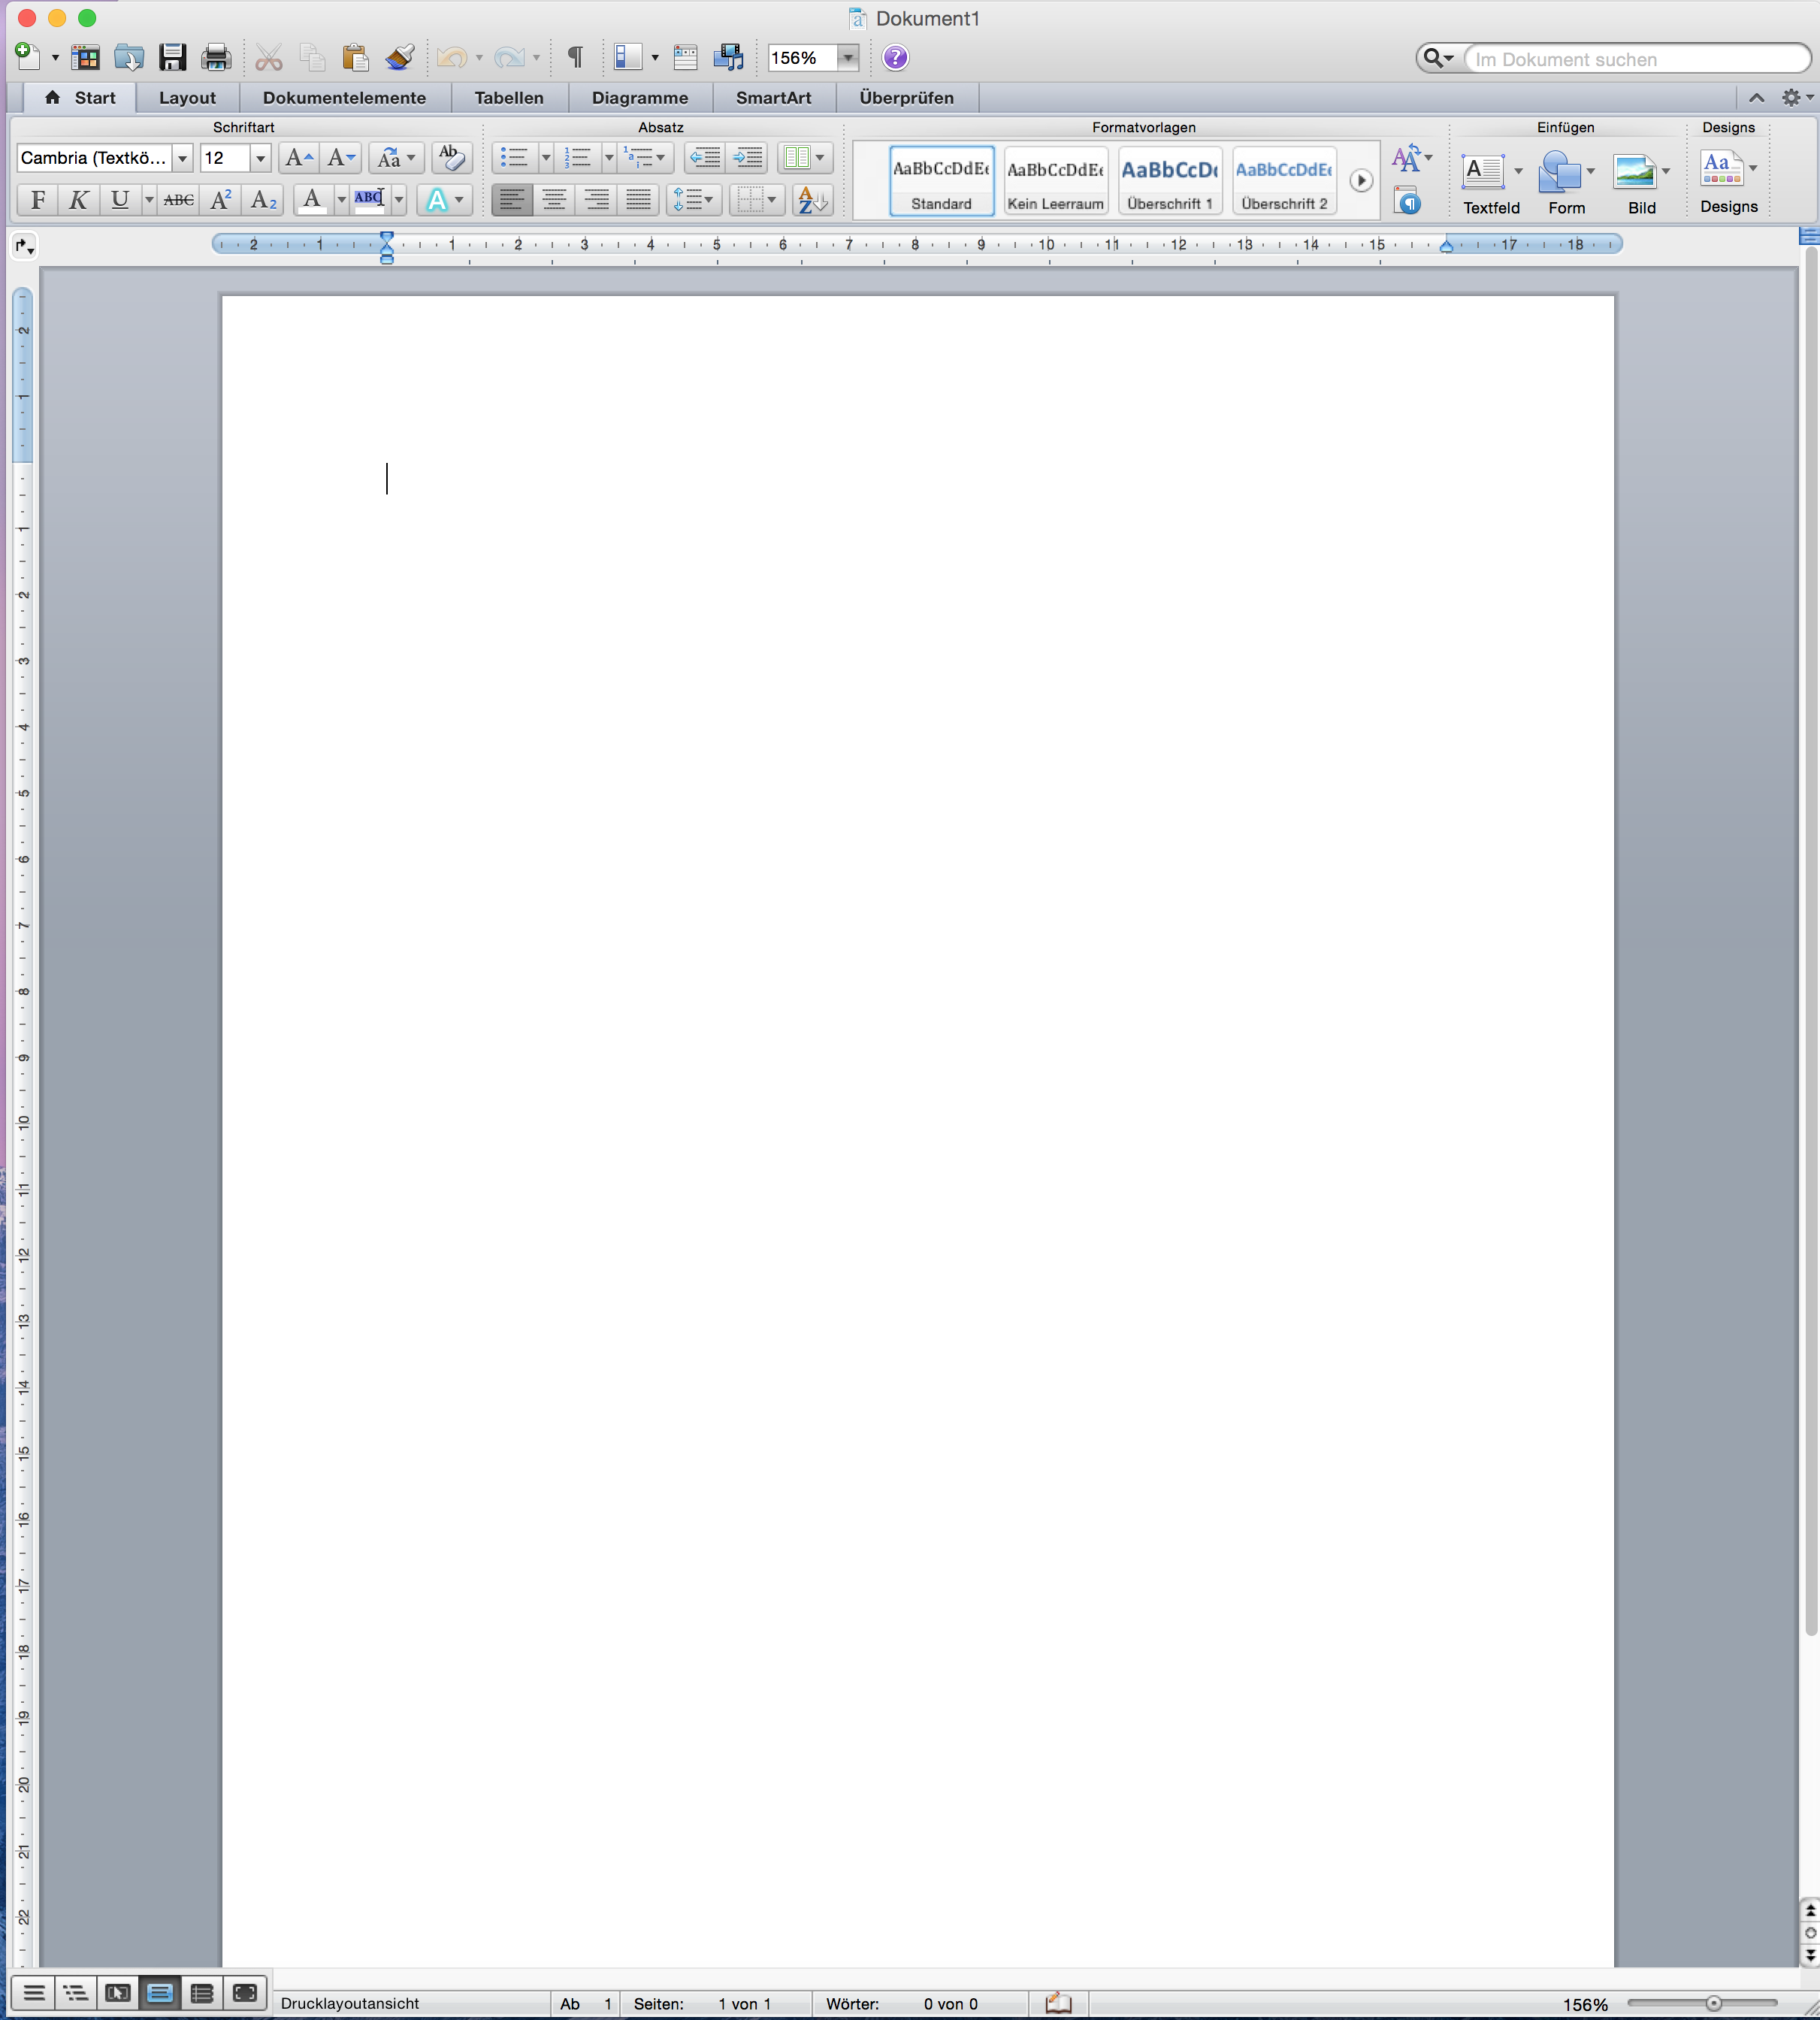Click the Save document floppy disk icon
1820x2020 pixels.
point(172,57)
